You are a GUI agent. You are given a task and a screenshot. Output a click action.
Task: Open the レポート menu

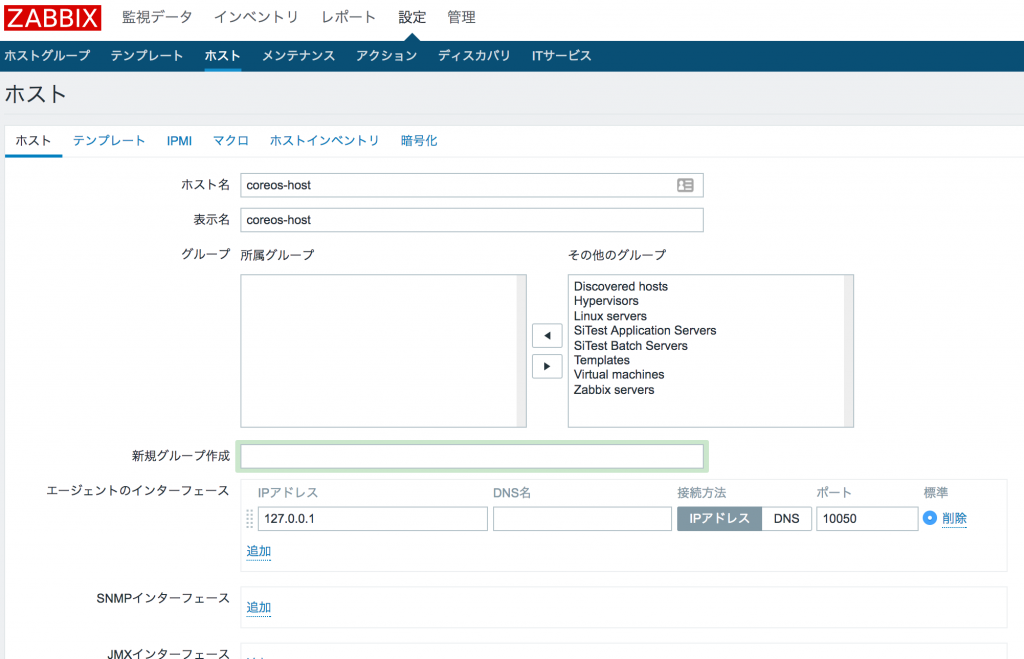point(348,18)
